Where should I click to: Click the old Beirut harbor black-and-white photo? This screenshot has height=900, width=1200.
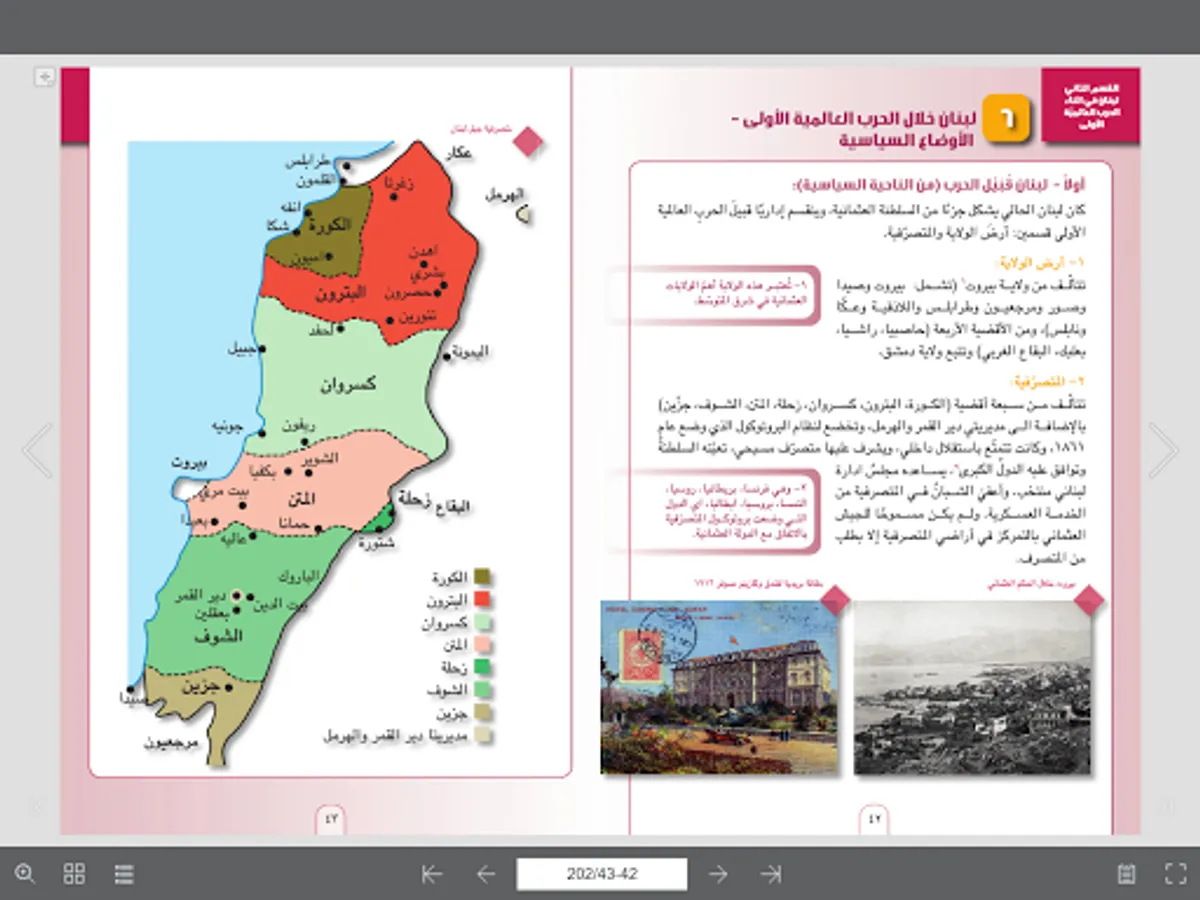[972, 687]
